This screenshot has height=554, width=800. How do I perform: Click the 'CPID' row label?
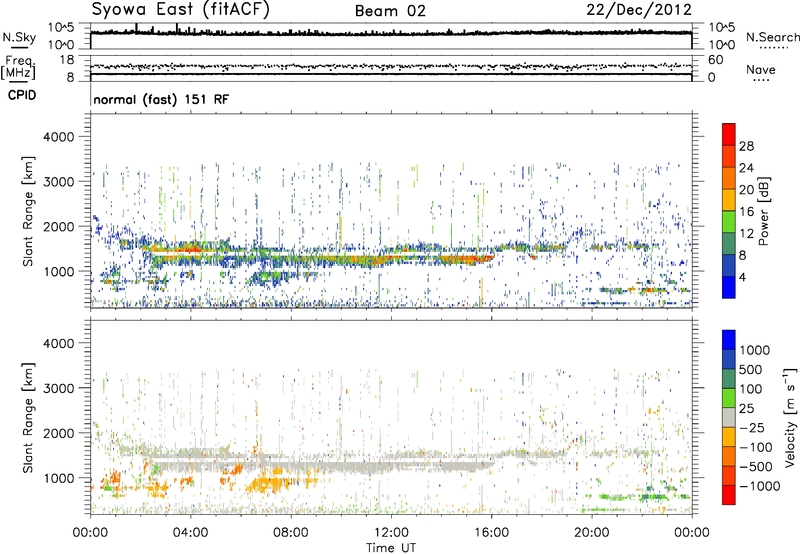coord(22,95)
